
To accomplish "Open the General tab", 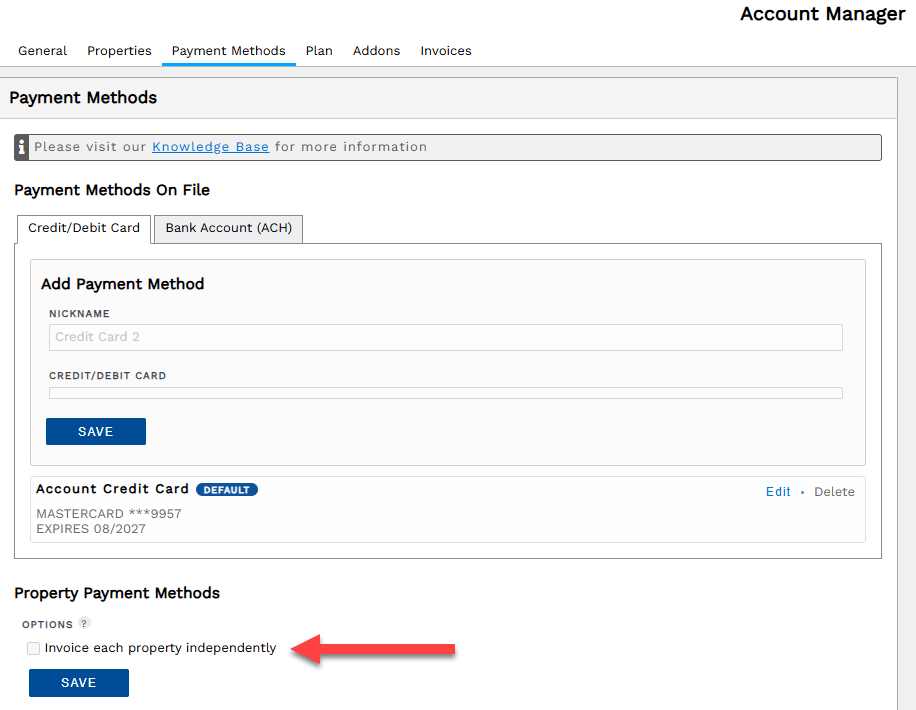I will click(x=42, y=51).
